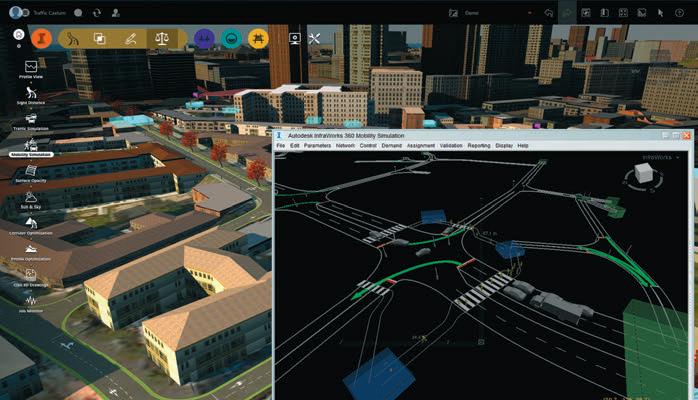Open the user sharing icon beside the sync icon
The width and height of the screenshot is (698, 400).
click(x=116, y=13)
